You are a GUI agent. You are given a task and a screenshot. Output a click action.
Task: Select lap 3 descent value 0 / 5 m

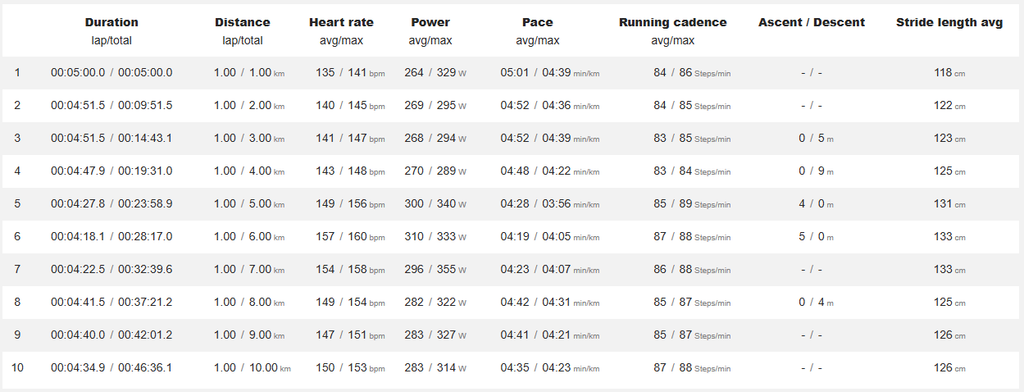pos(816,139)
